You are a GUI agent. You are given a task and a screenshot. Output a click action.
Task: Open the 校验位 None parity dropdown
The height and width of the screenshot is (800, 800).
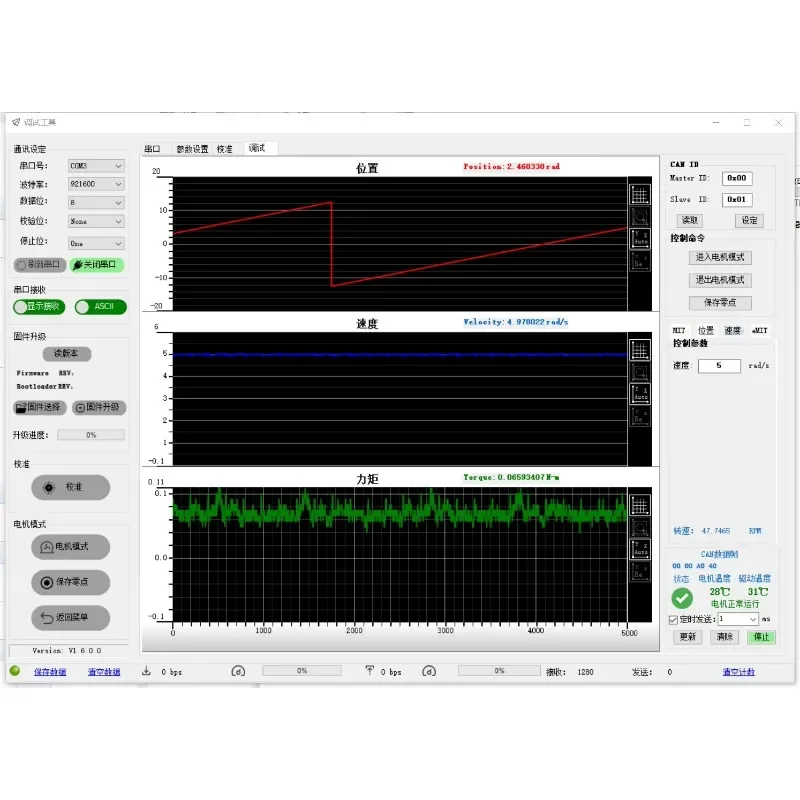tap(96, 221)
